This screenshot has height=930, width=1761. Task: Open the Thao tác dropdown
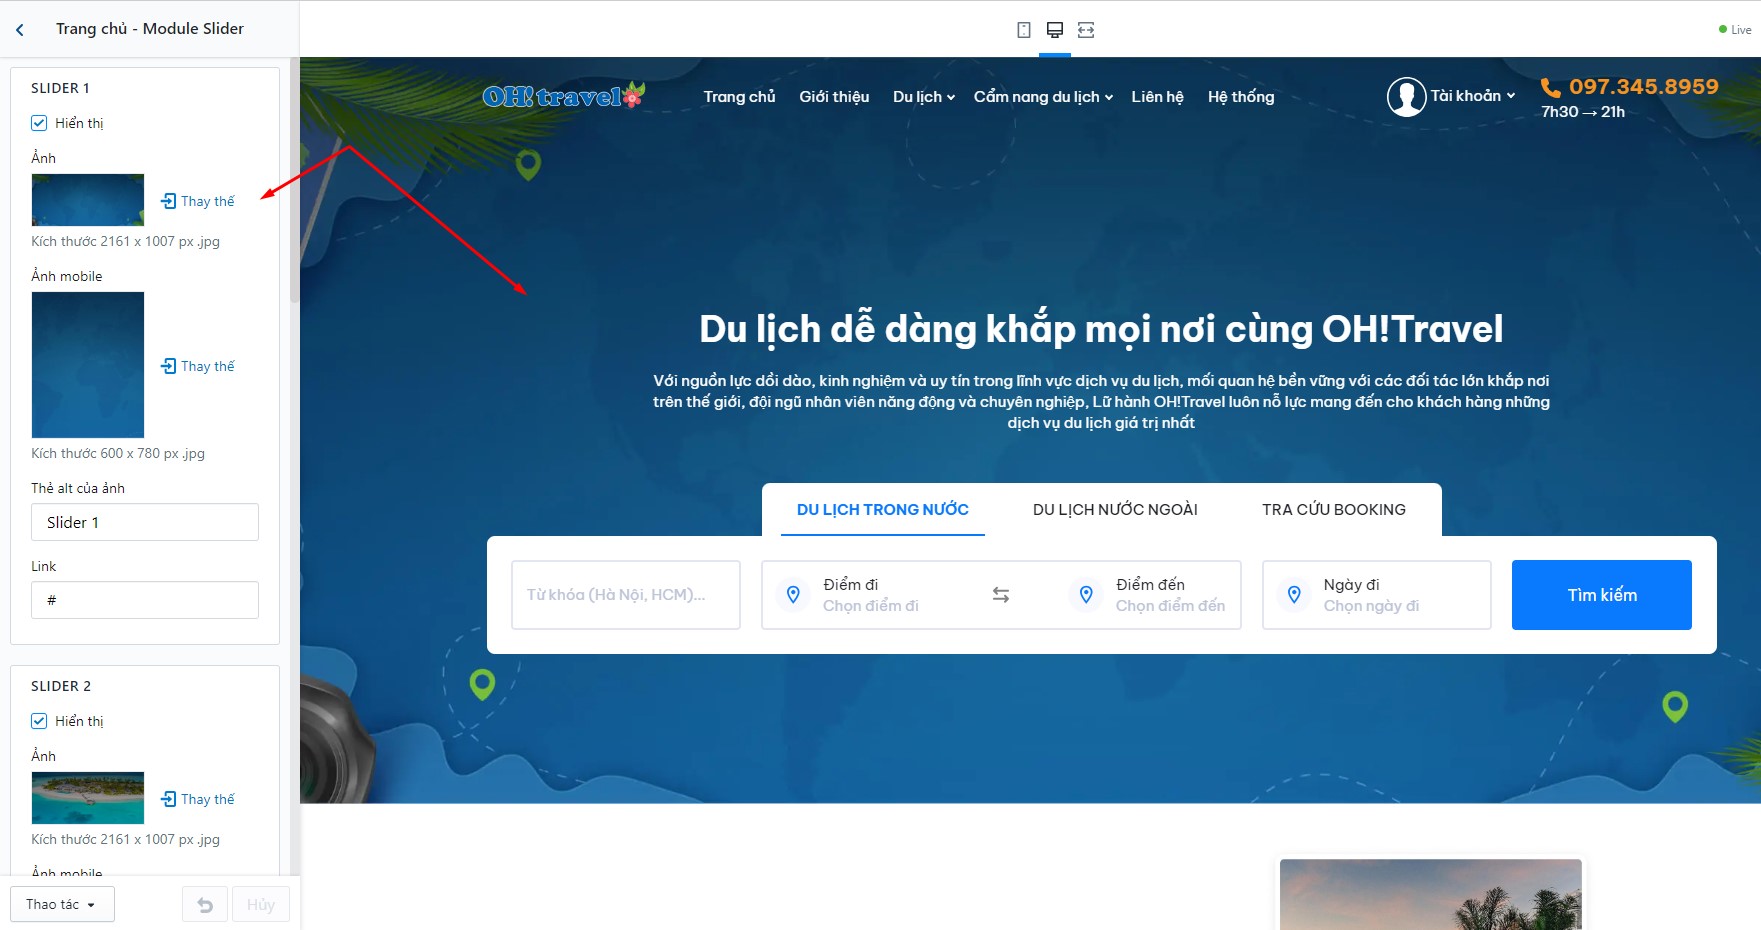[62, 905]
